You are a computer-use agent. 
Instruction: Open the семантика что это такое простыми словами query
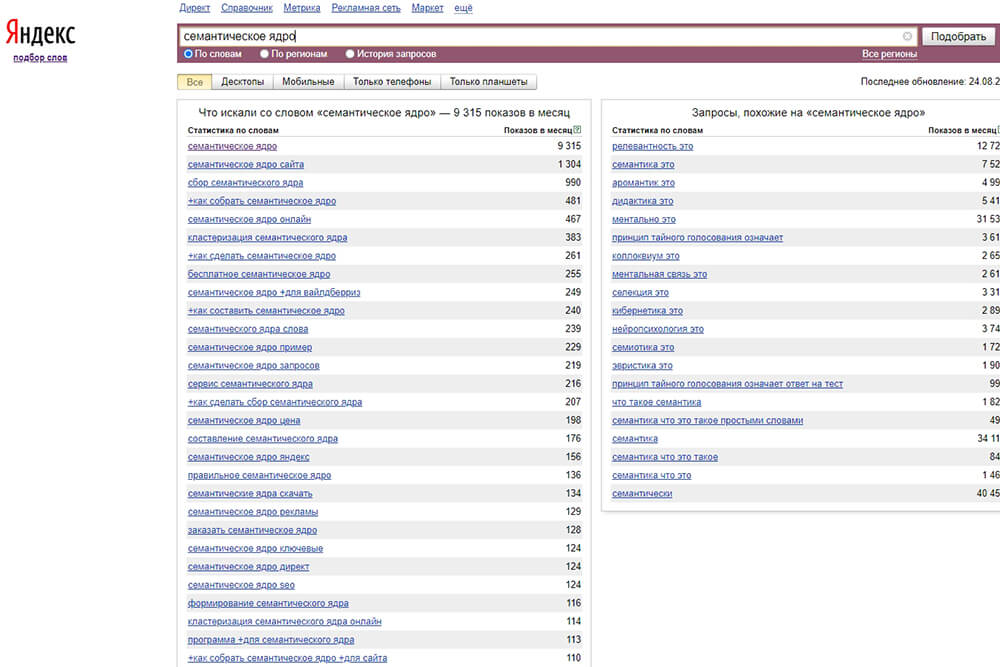click(x=707, y=421)
